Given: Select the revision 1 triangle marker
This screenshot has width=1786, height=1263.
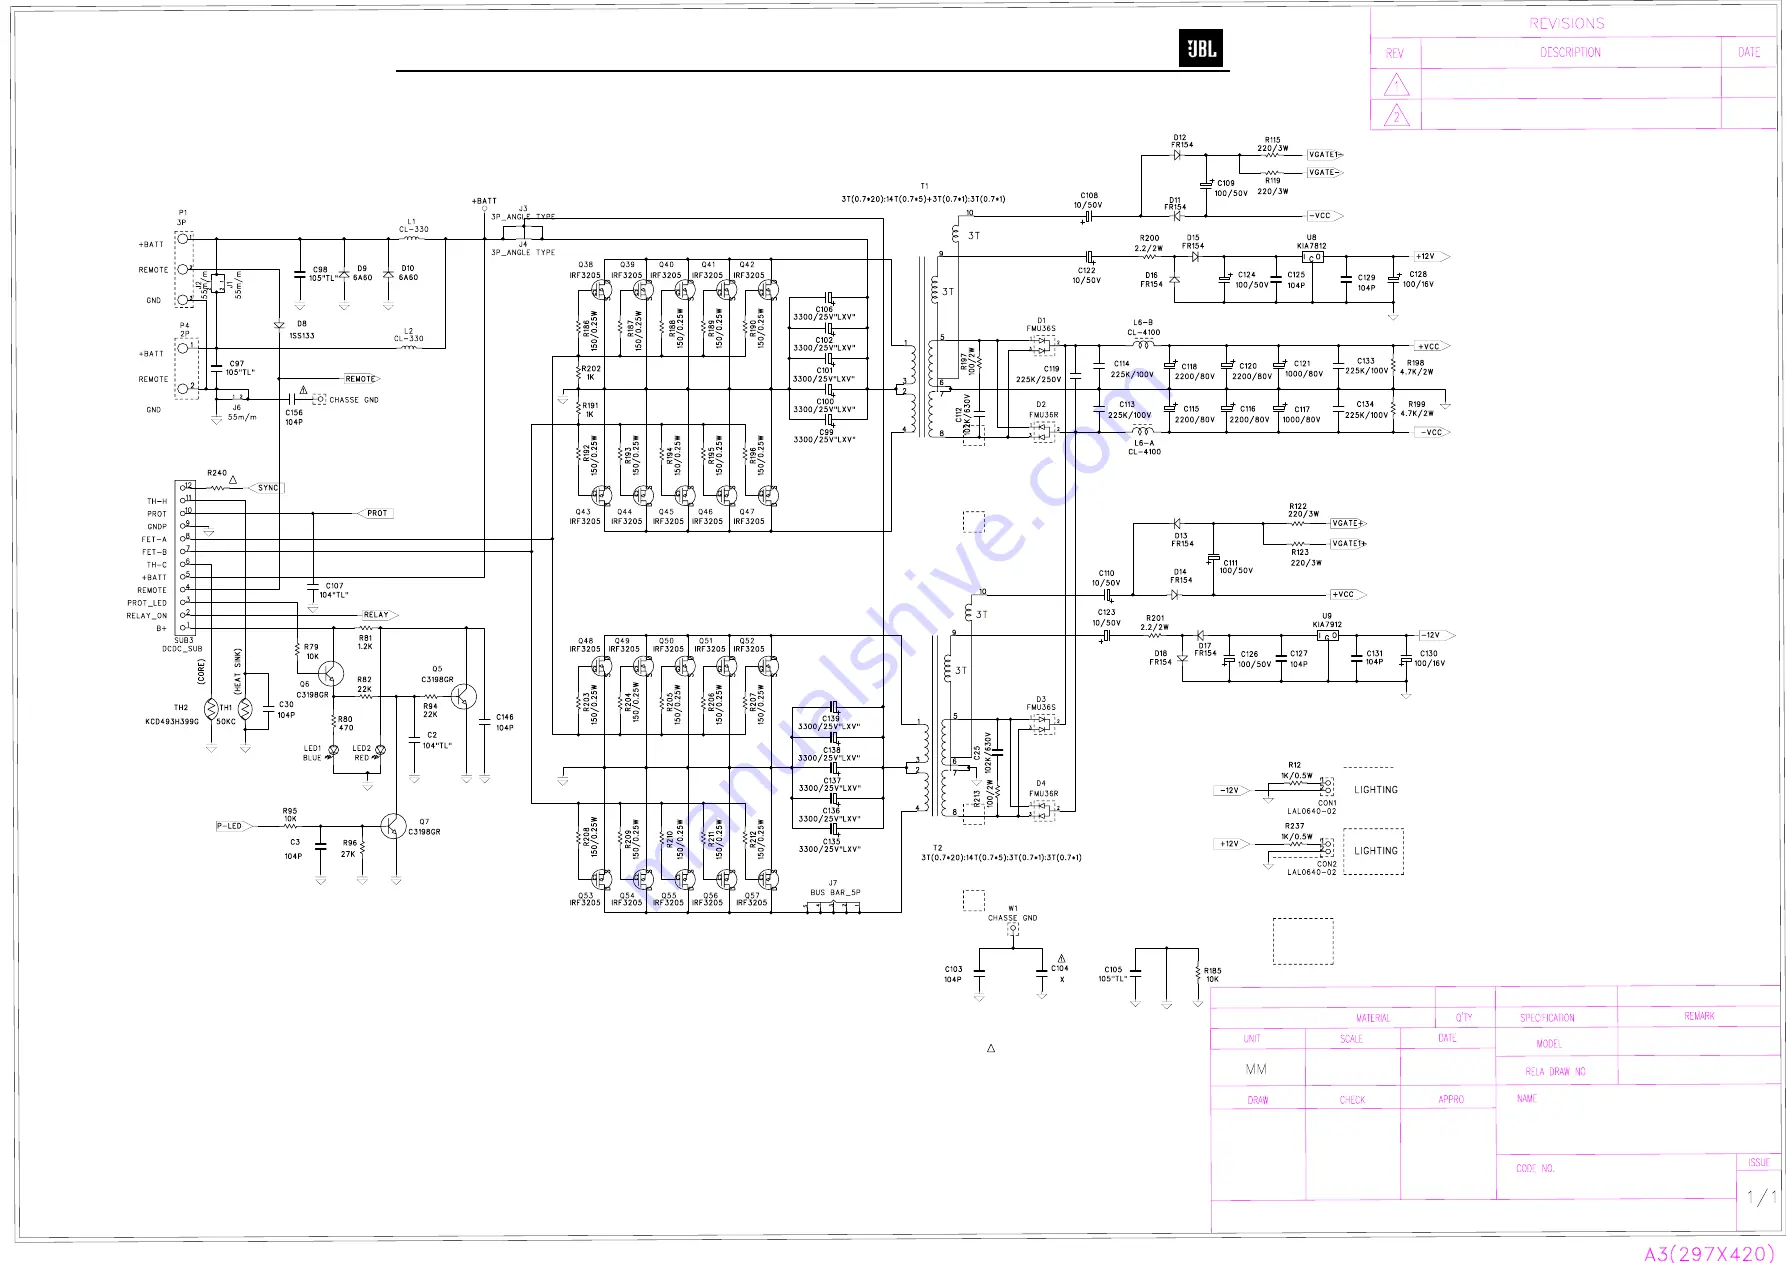Looking at the screenshot, I should (1396, 84).
